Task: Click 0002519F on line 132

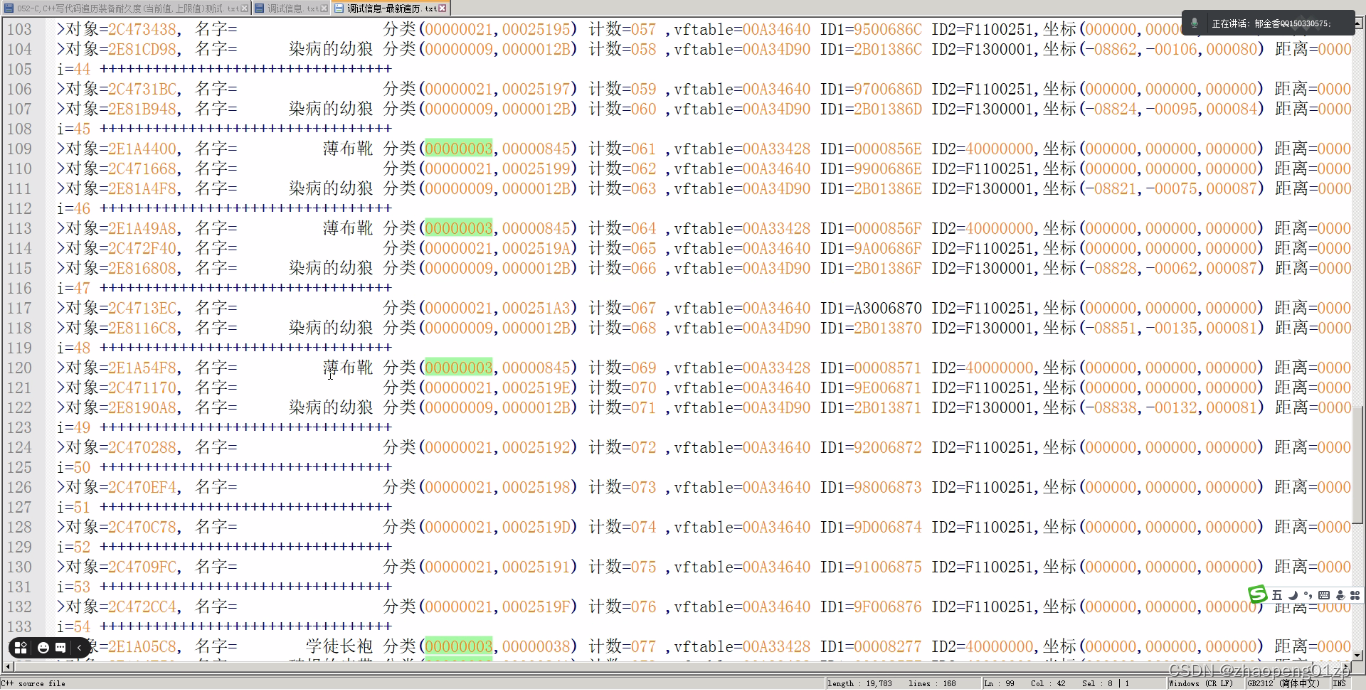Action: (536, 606)
